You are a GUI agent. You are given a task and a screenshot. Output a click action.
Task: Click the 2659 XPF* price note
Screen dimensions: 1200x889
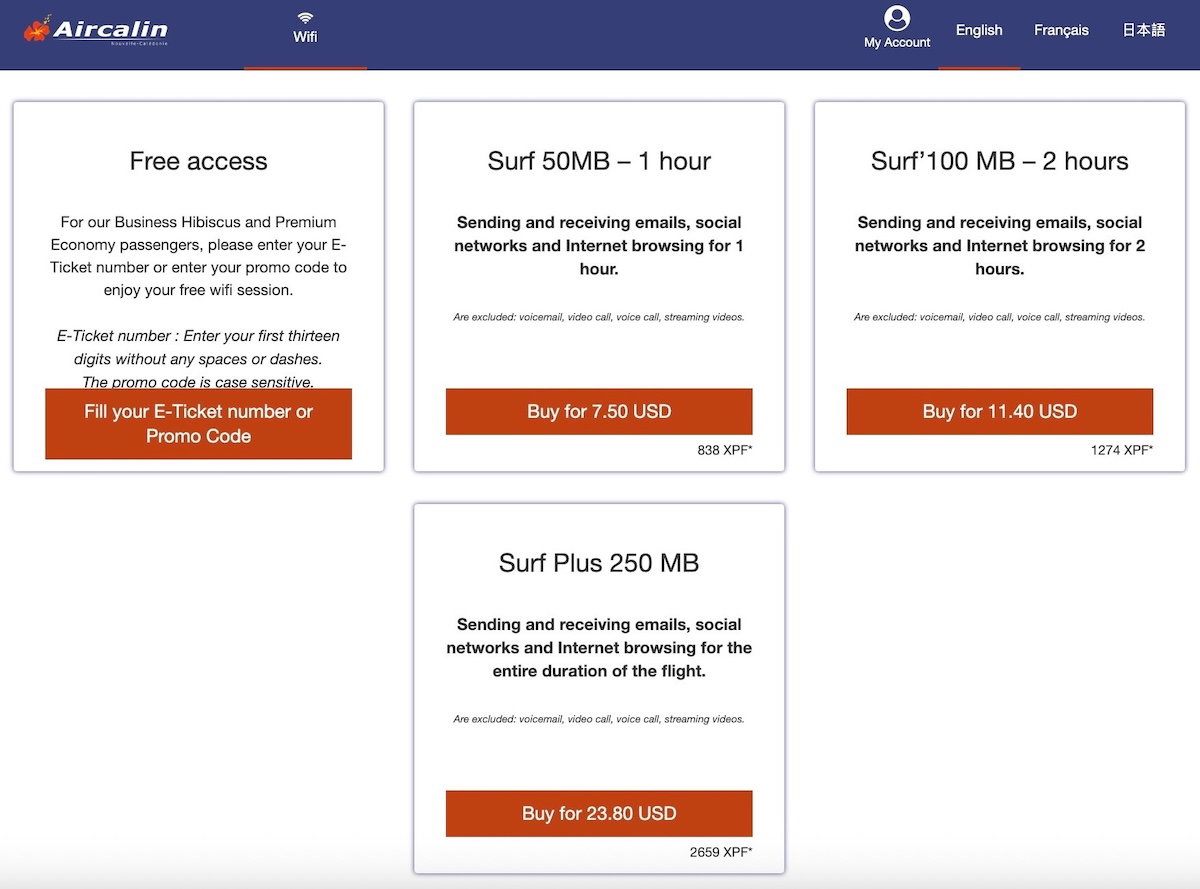720,852
